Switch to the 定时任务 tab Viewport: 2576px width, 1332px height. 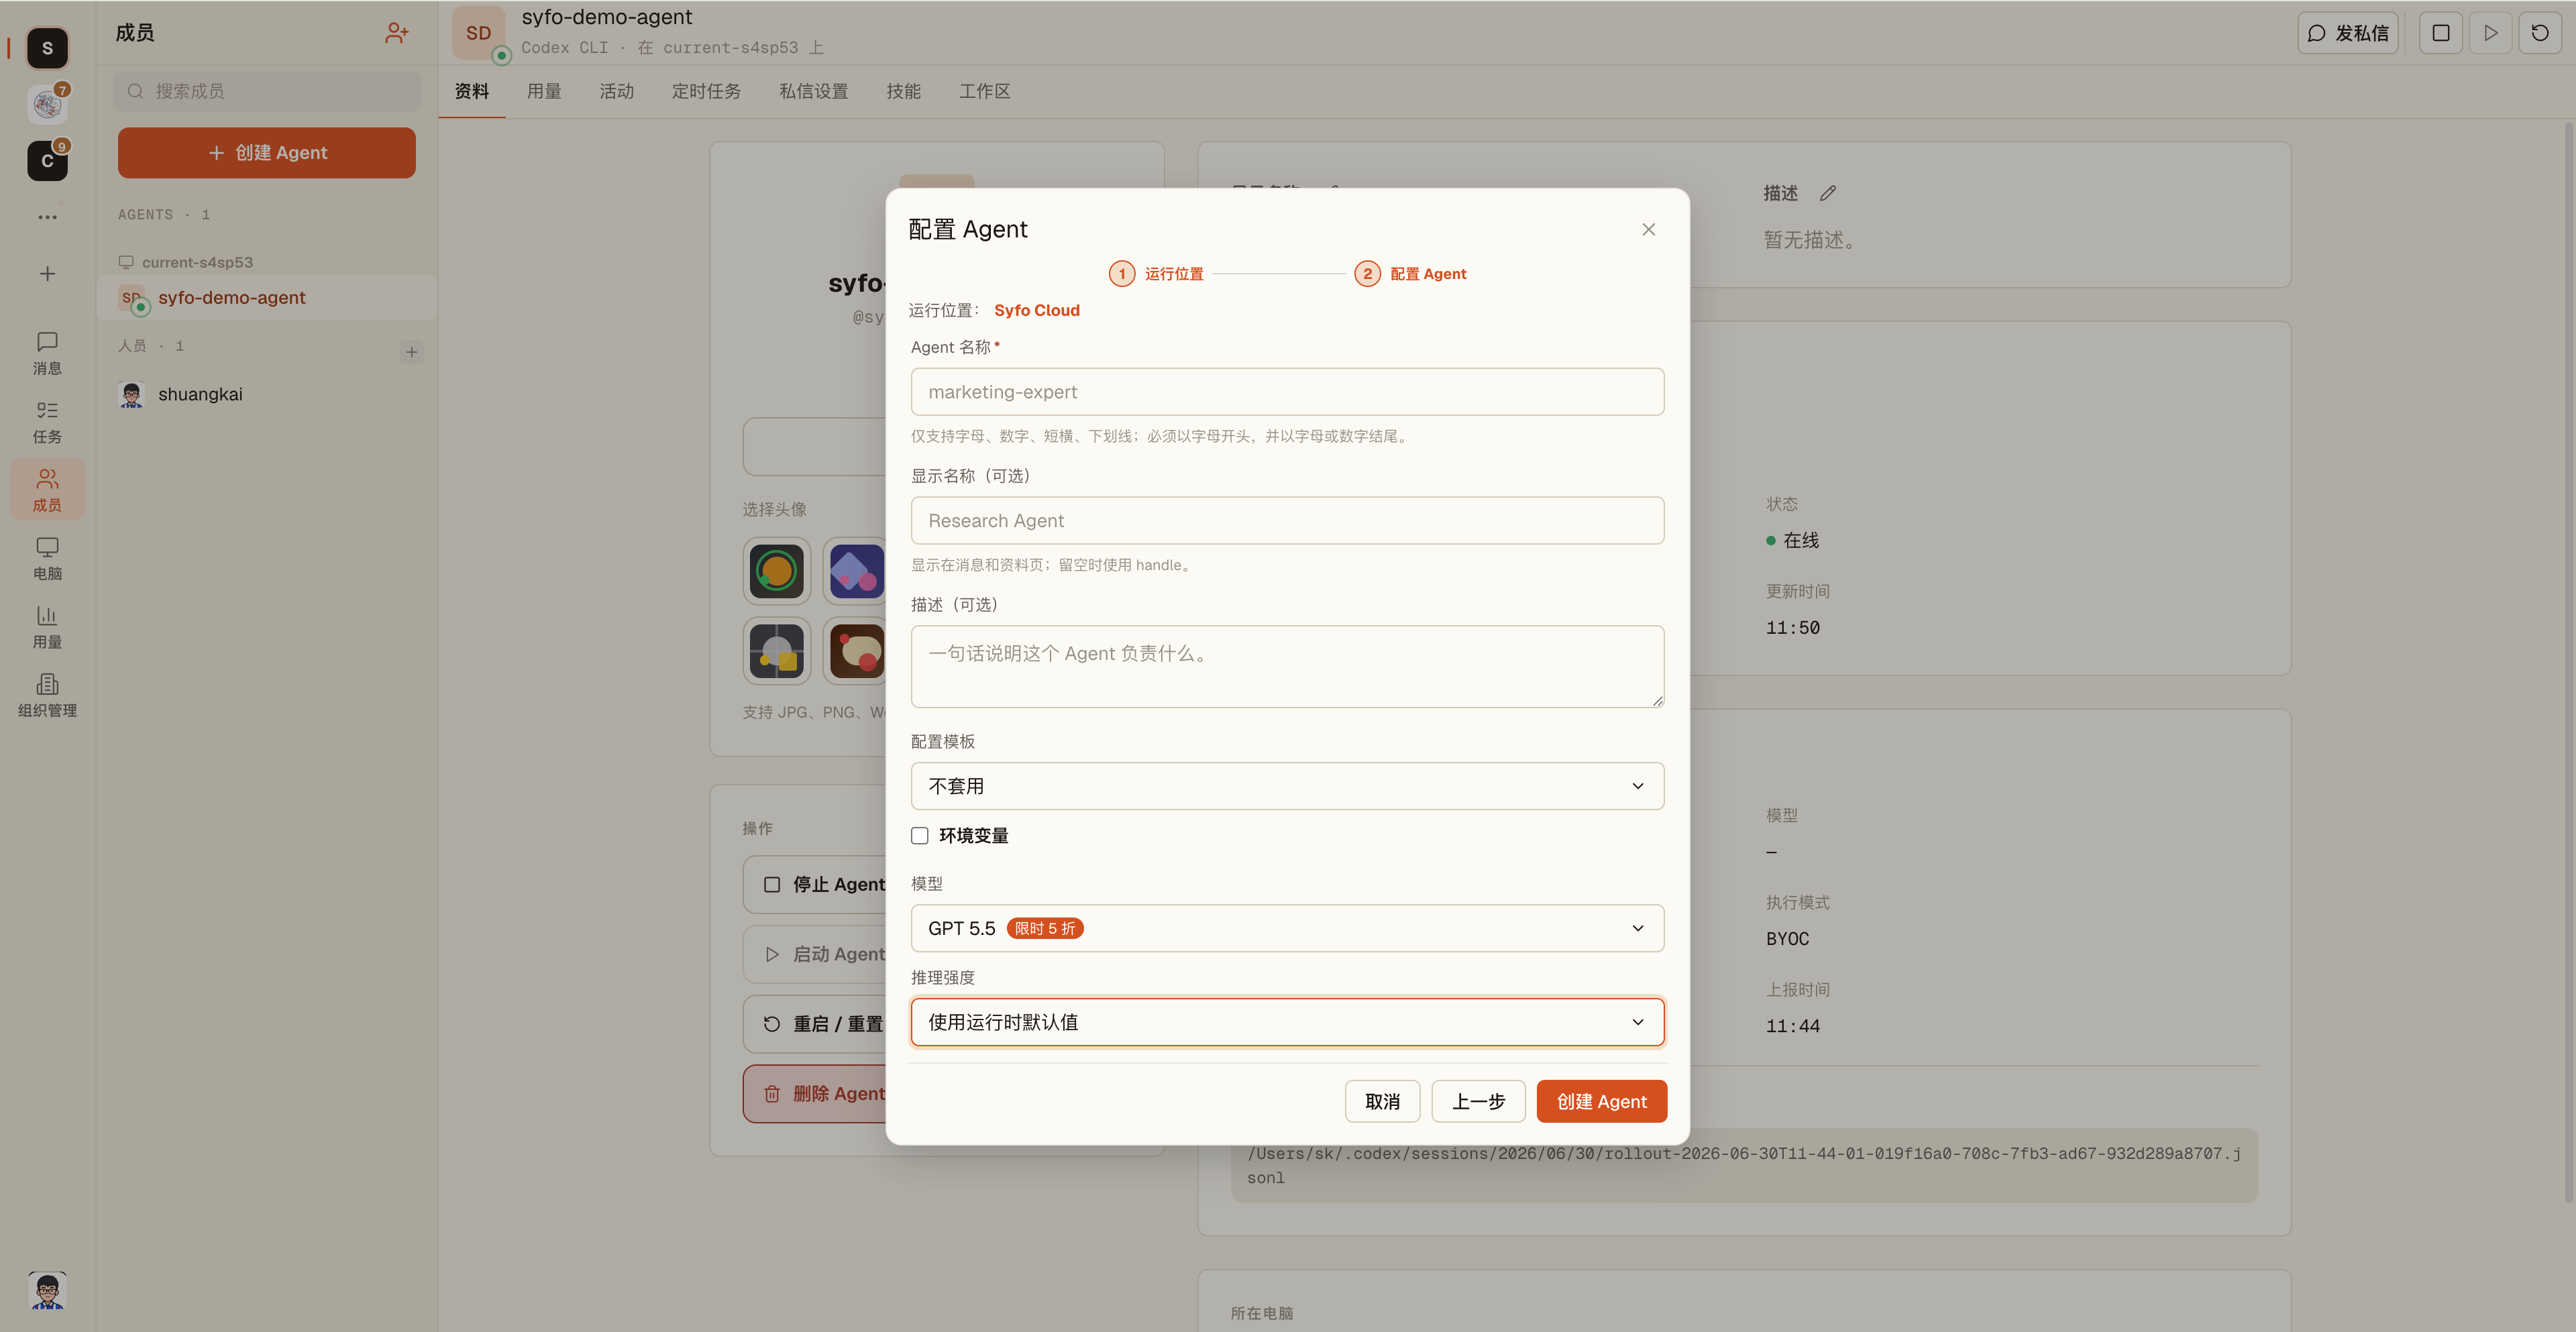click(x=706, y=92)
